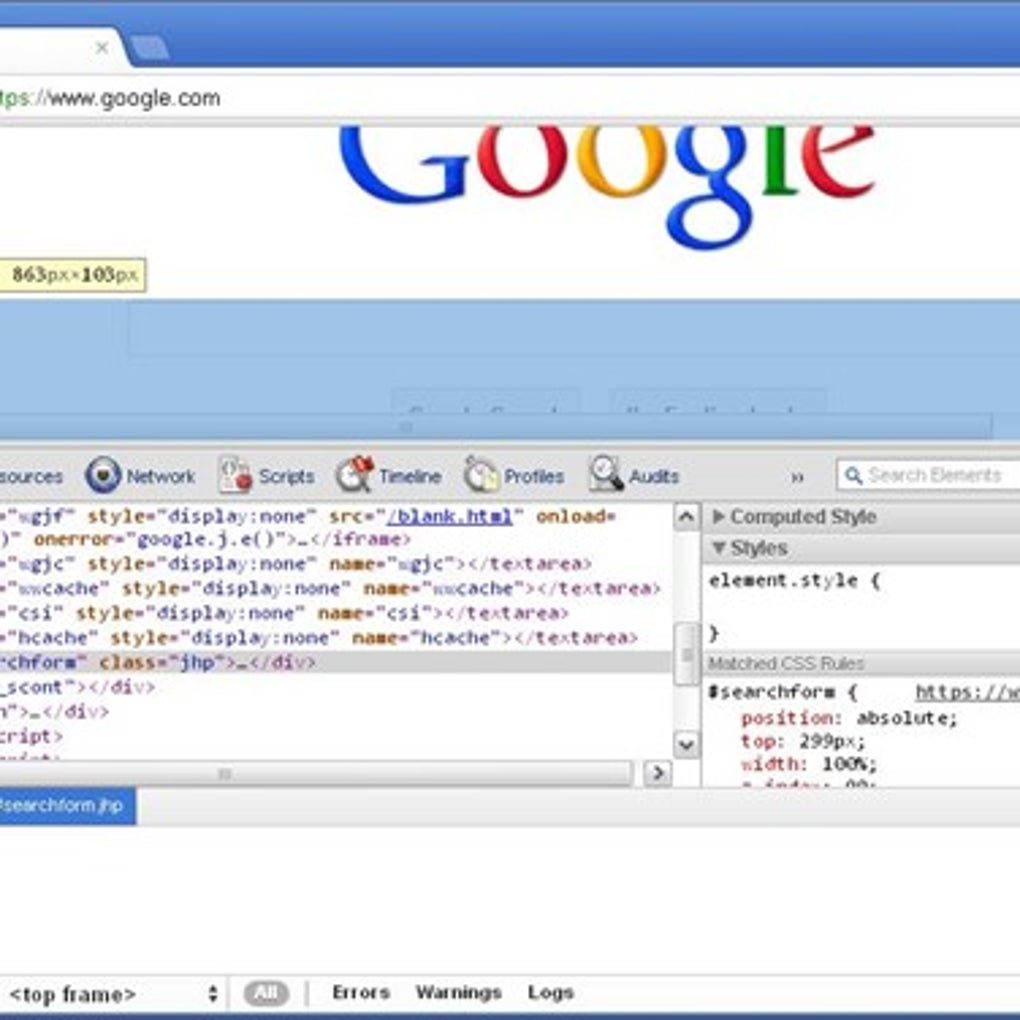Show more DevTools panels chevron
The width and height of the screenshot is (1020, 1020).
coord(798,477)
